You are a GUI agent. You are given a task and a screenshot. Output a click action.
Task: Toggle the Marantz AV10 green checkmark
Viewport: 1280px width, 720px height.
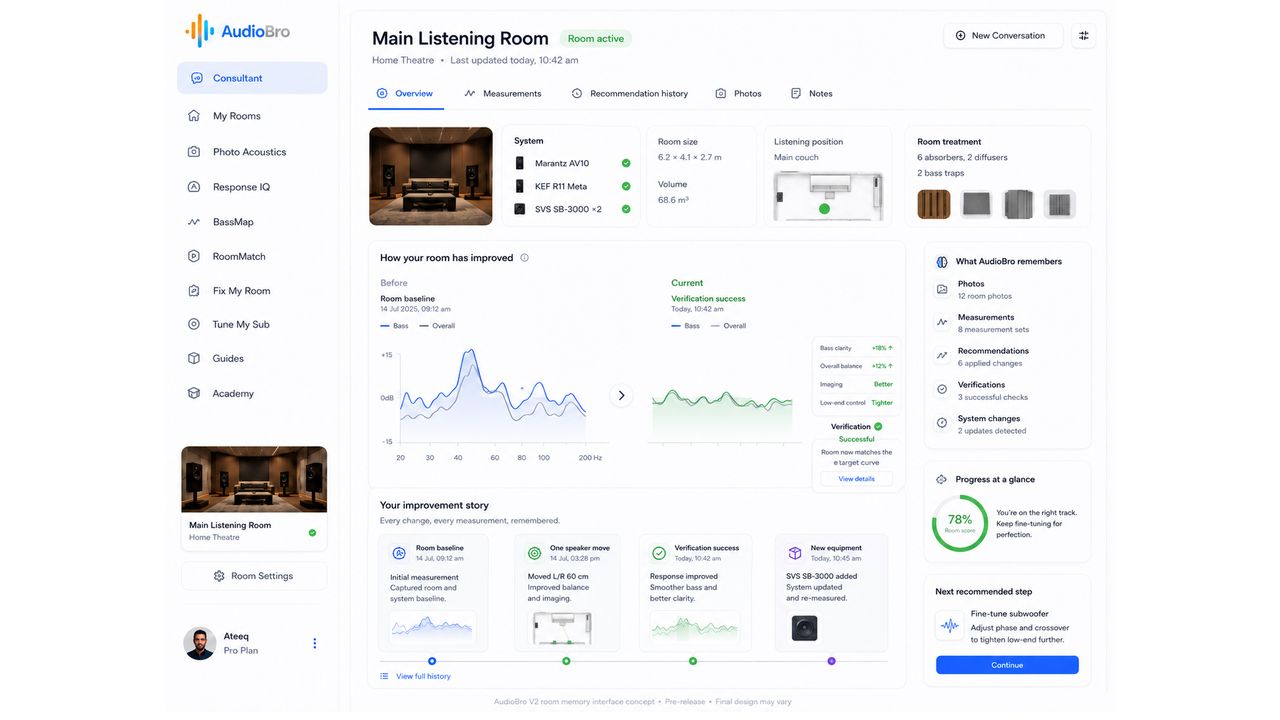(626, 163)
